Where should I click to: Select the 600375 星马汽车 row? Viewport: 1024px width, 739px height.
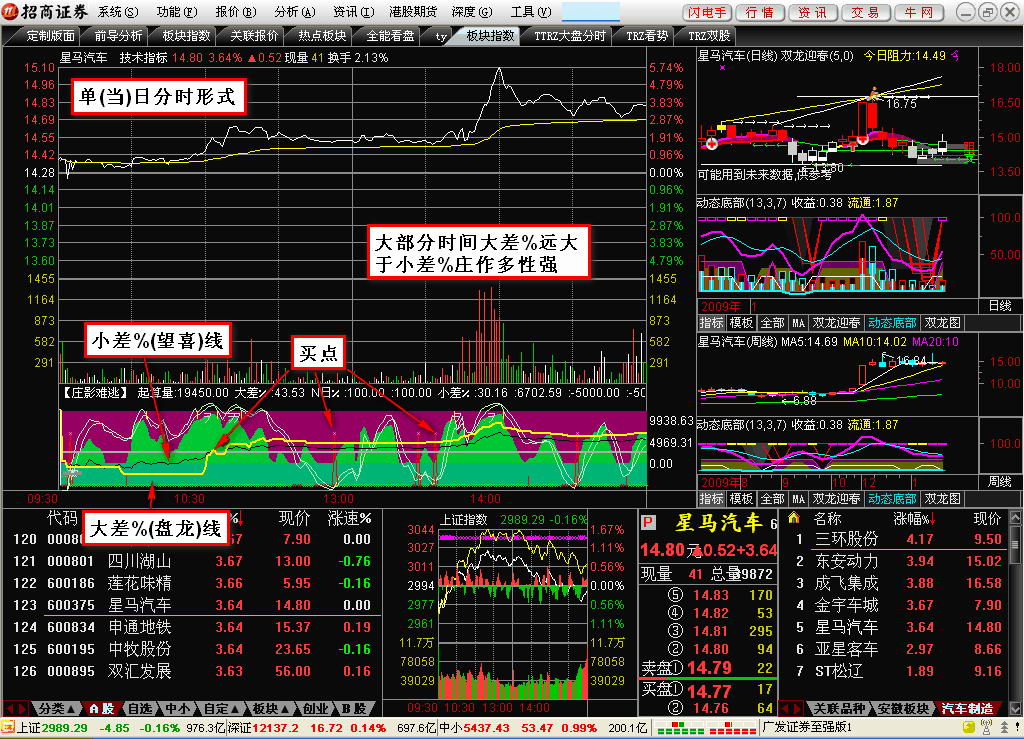pos(192,605)
